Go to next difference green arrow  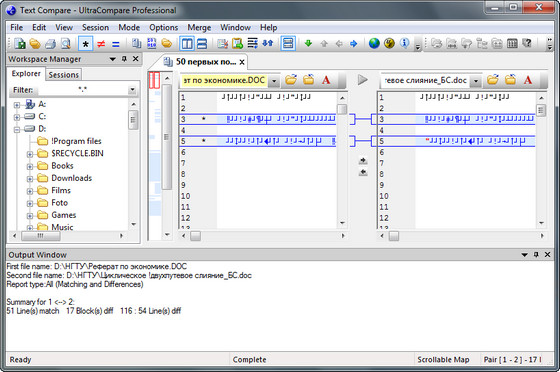[308, 44]
